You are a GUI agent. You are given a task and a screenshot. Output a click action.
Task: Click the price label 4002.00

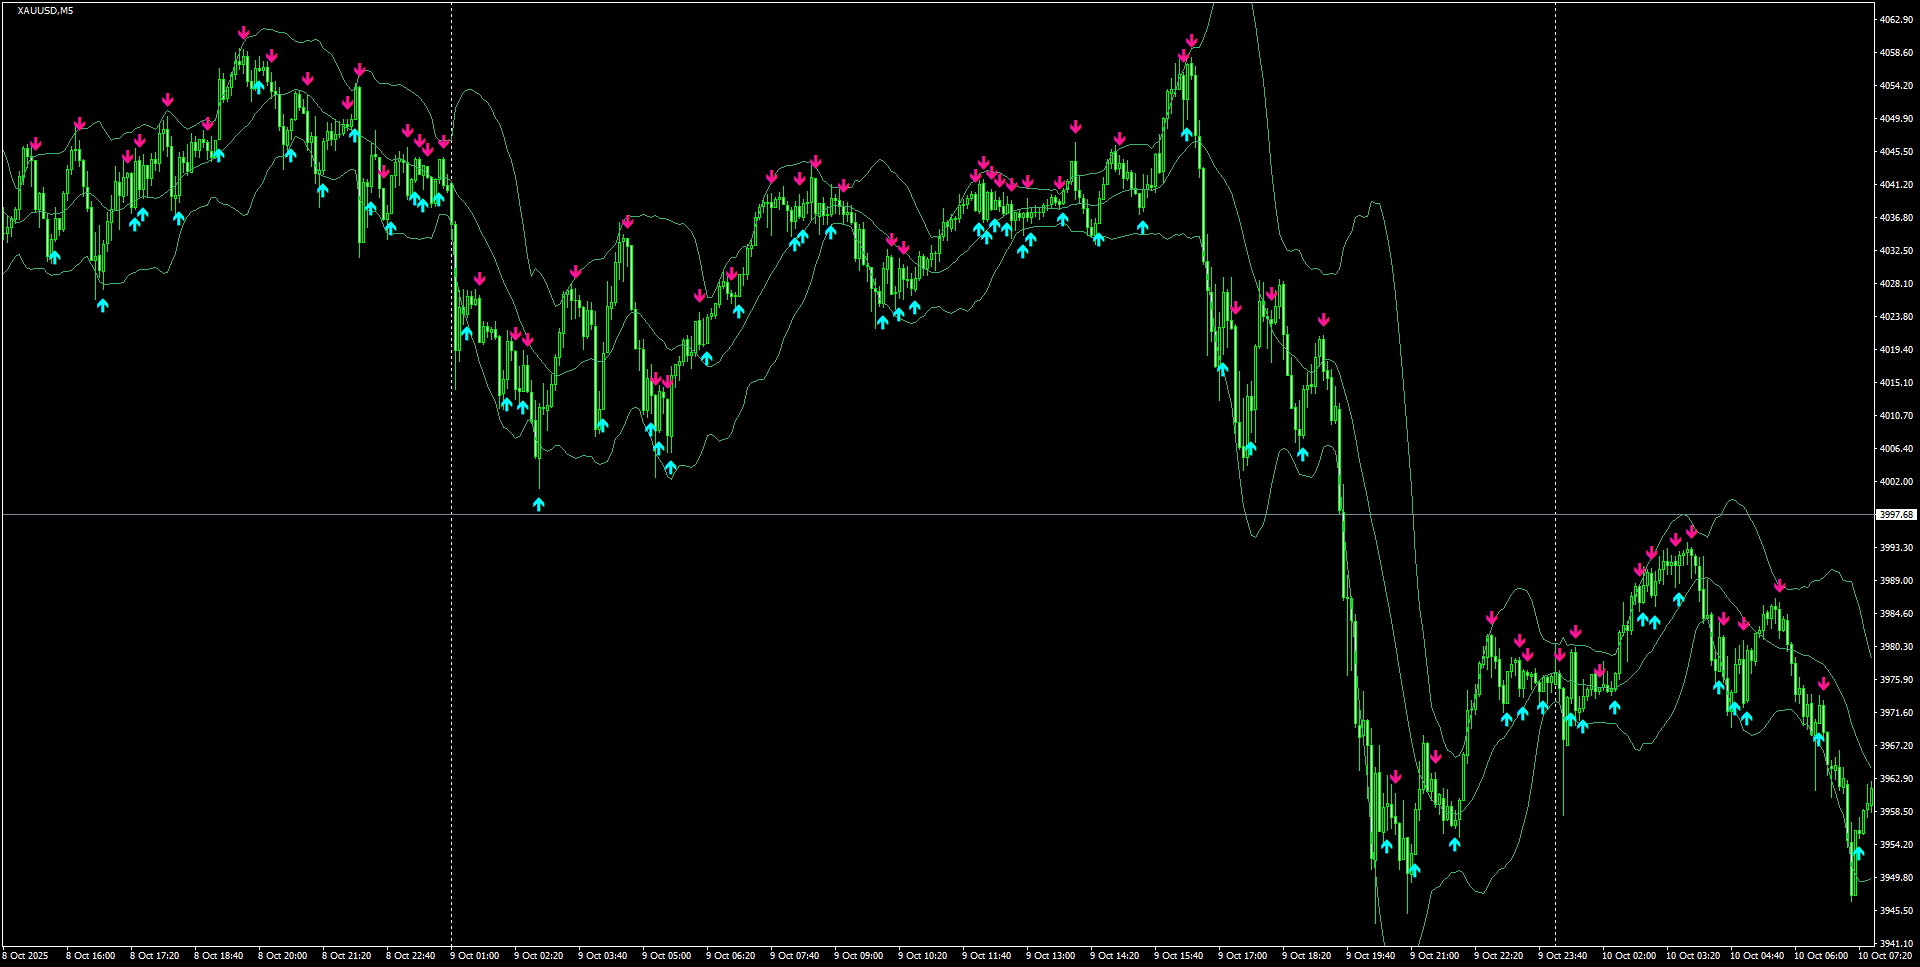pyautogui.click(x=1896, y=482)
